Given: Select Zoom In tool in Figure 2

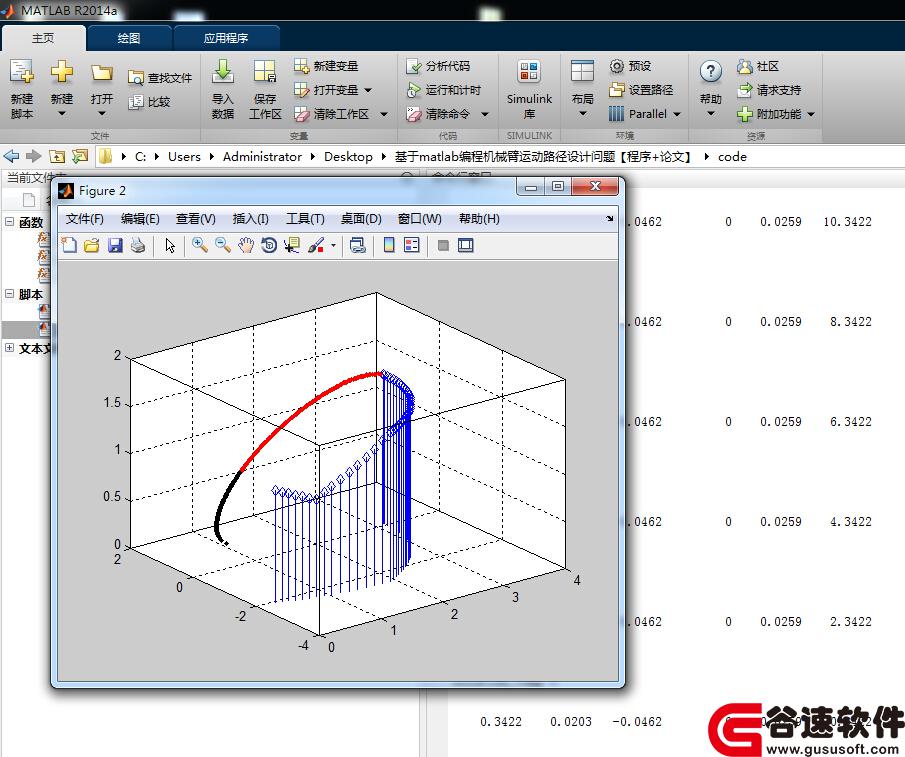Looking at the screenshot, I should pos(200,245).
